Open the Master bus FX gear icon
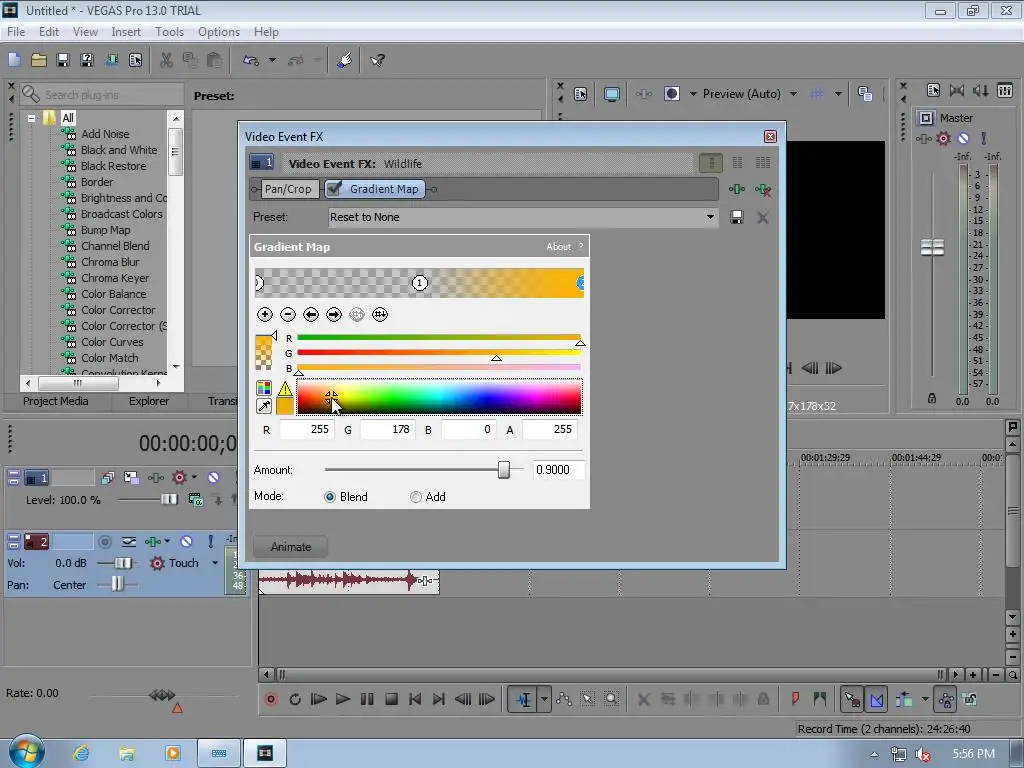The width and height of the screenshot is (1024, 768). coord(943,138)
